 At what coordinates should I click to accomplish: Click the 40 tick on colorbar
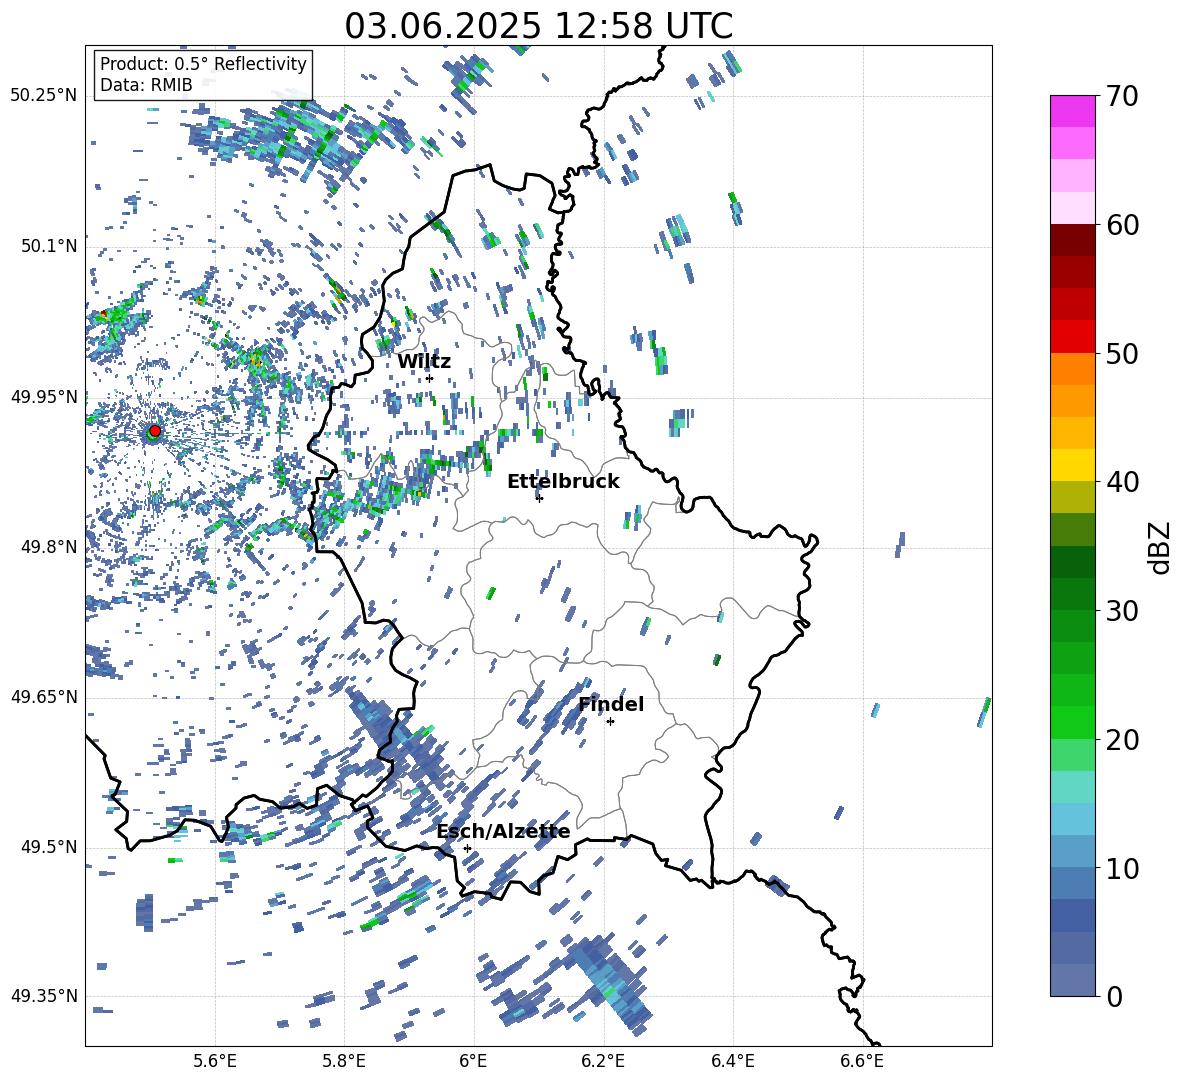point(1122,482)
